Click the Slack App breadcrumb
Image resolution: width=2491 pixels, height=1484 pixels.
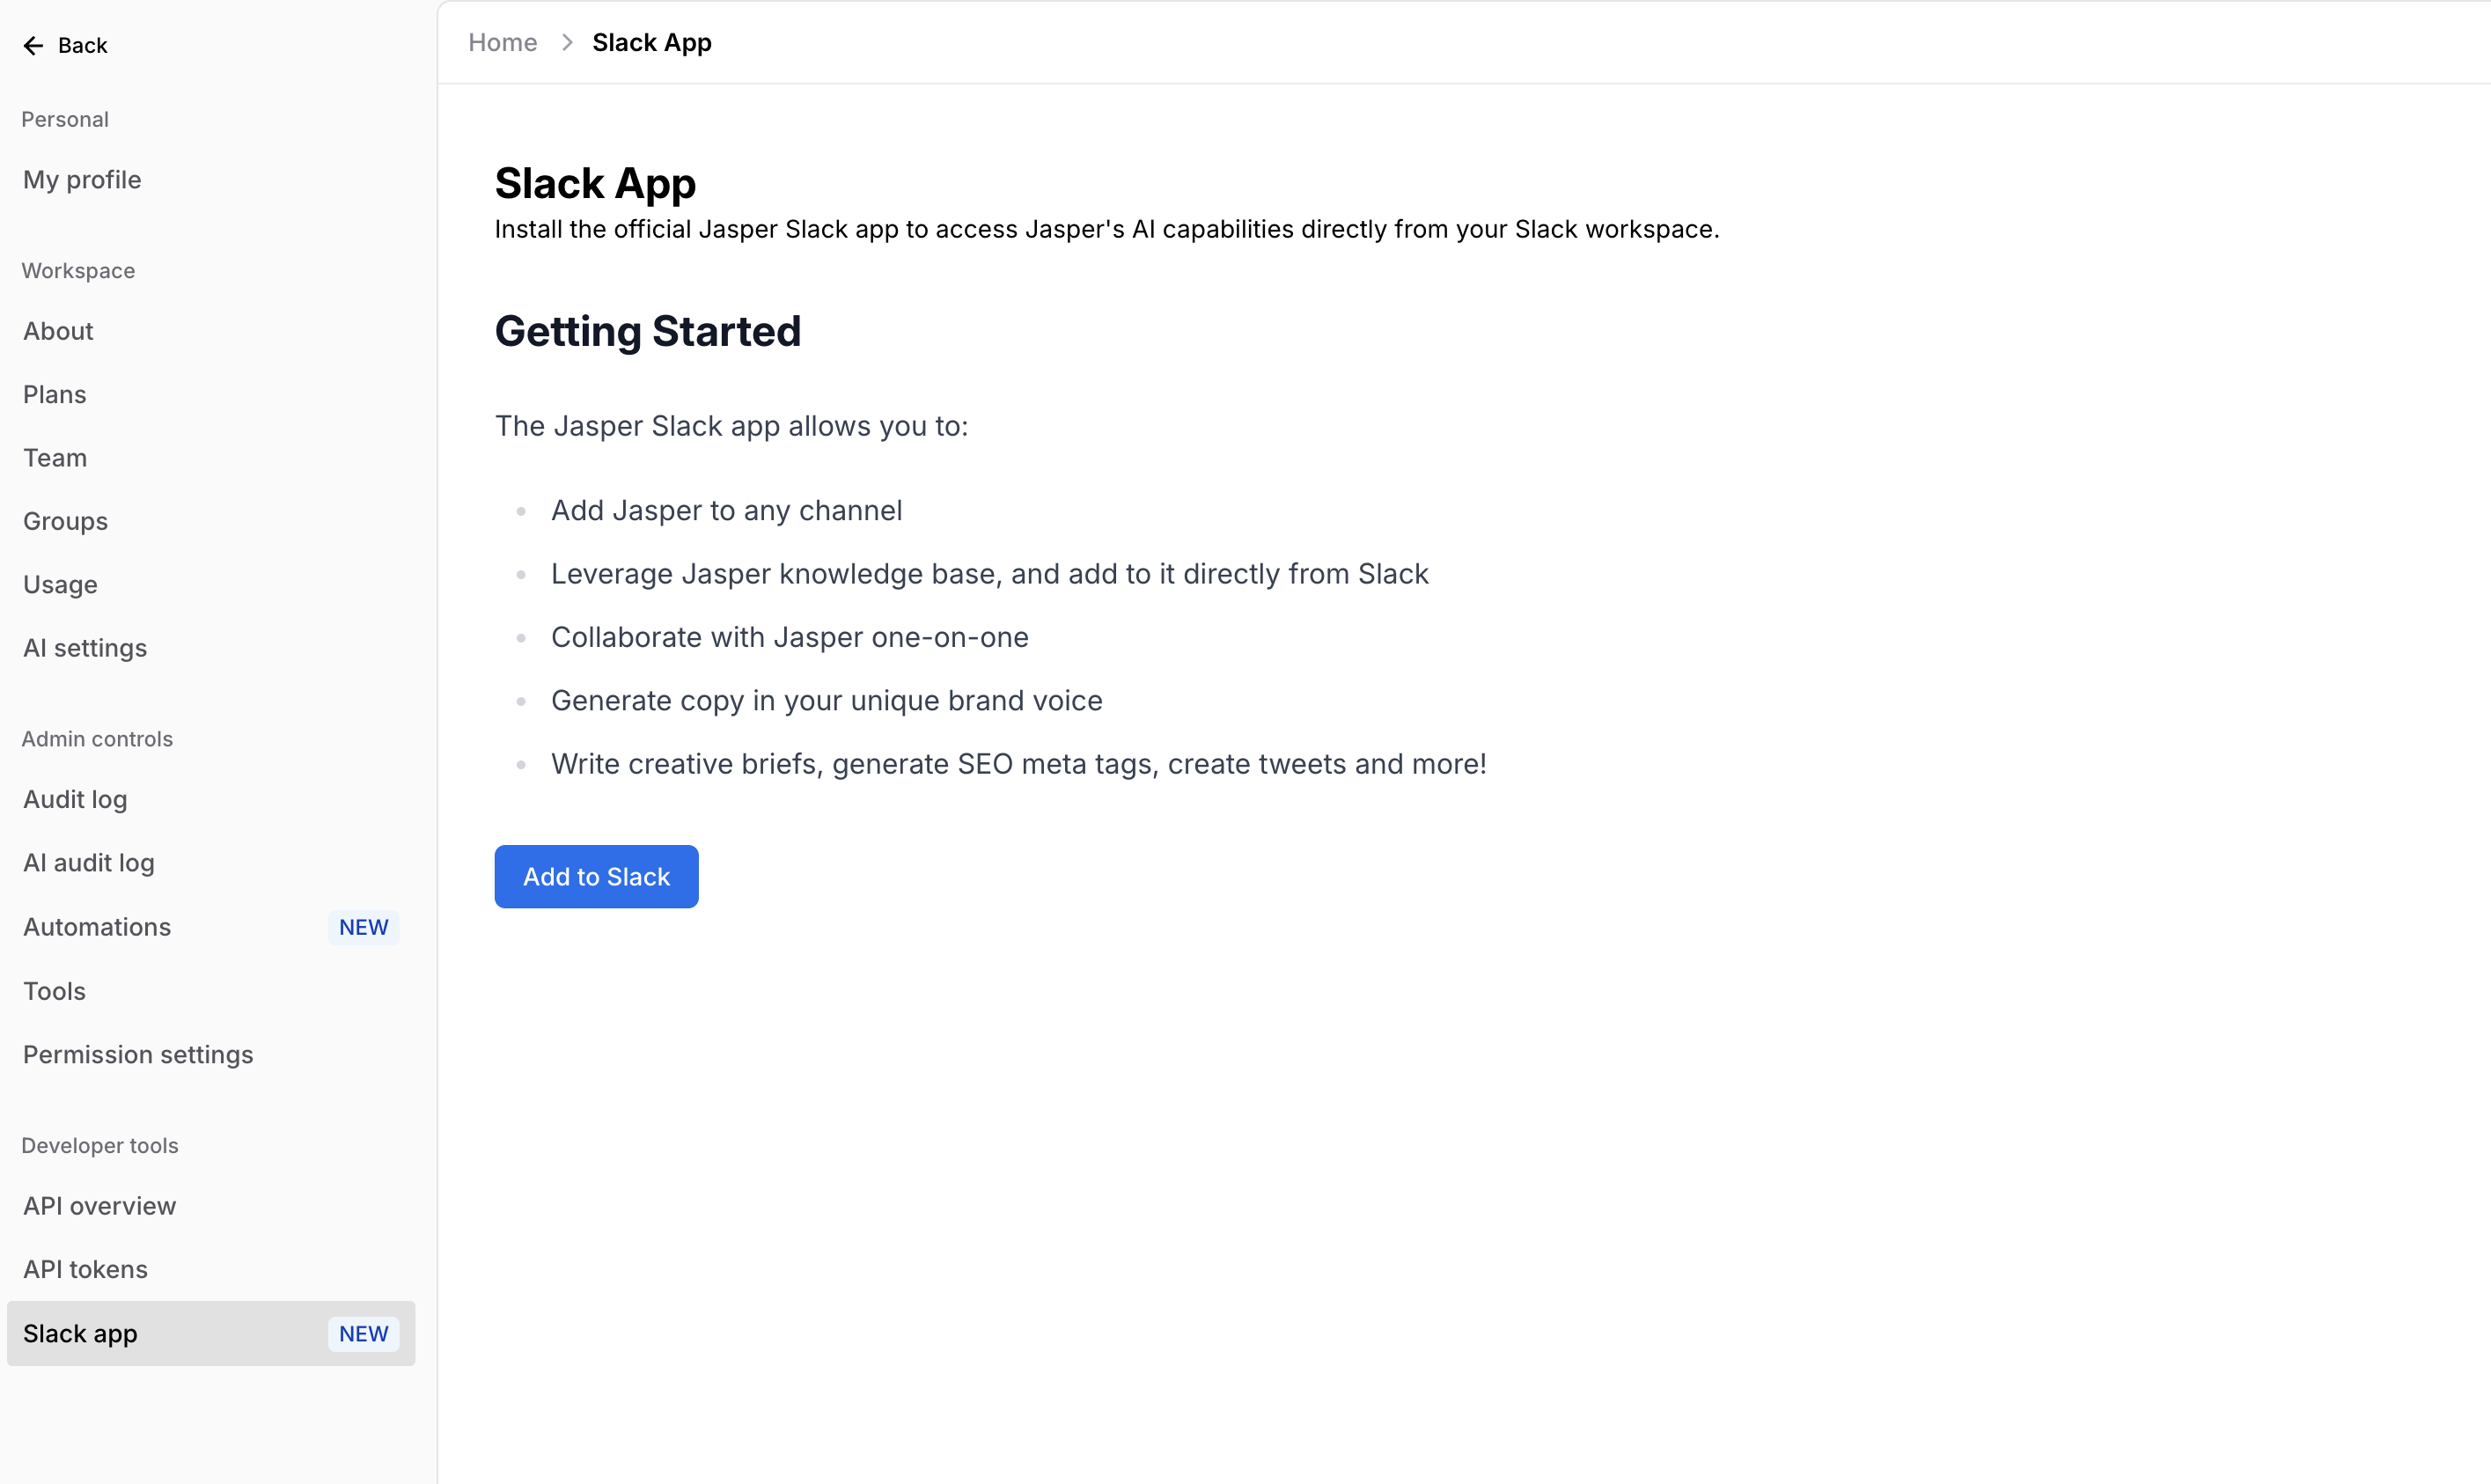(652, 43)
